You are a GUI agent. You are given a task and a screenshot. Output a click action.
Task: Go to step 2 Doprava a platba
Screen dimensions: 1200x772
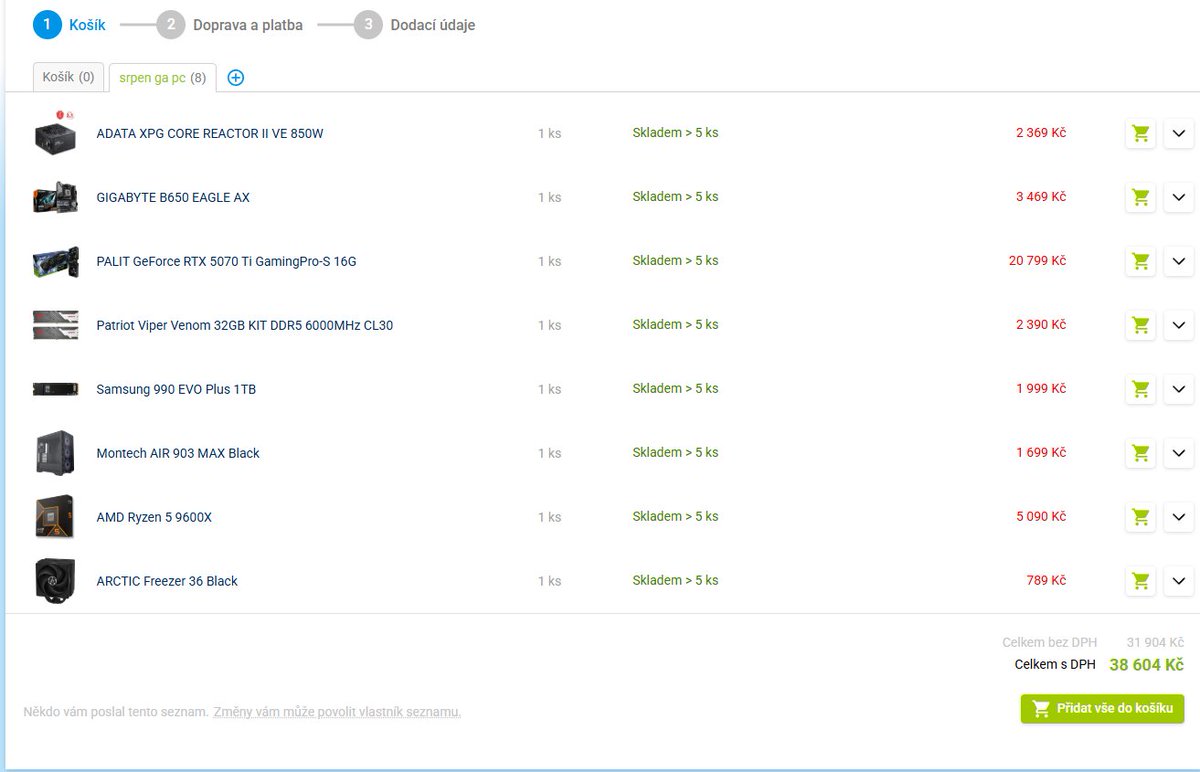(x=229, y=24)
